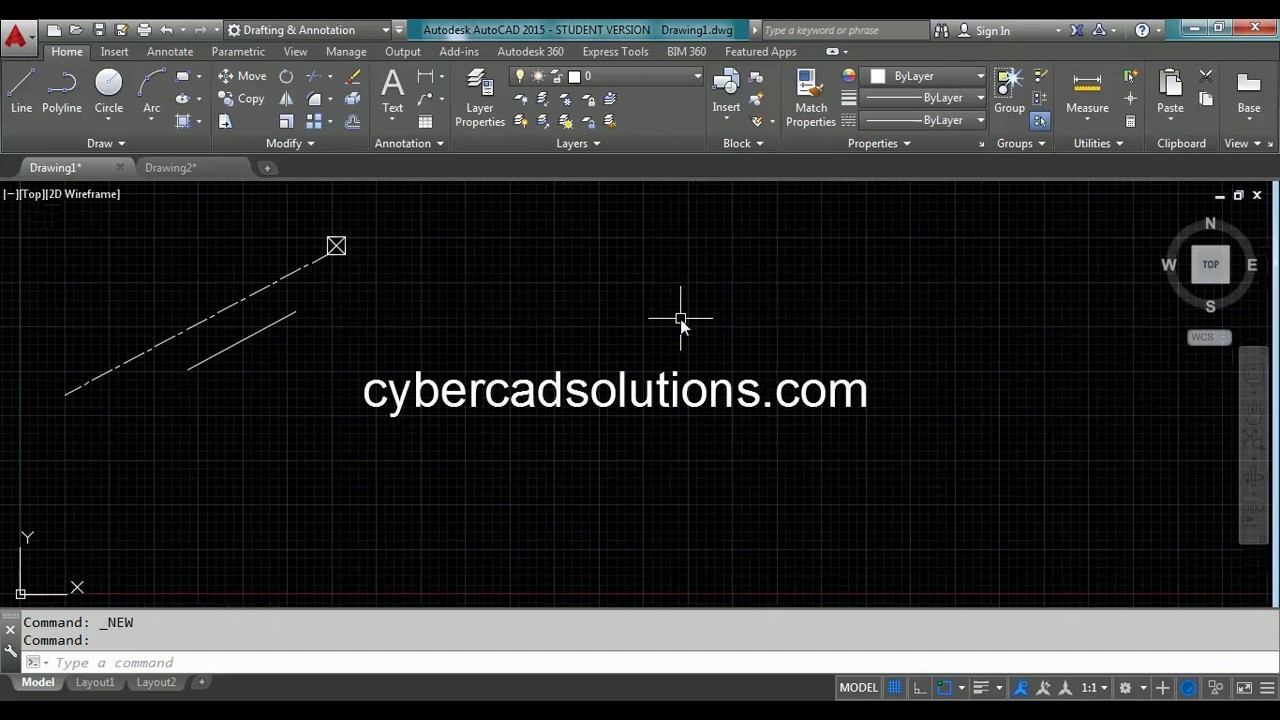
Task: Switch to the Drawing2 file tab
Action: (x=170, y=168)
